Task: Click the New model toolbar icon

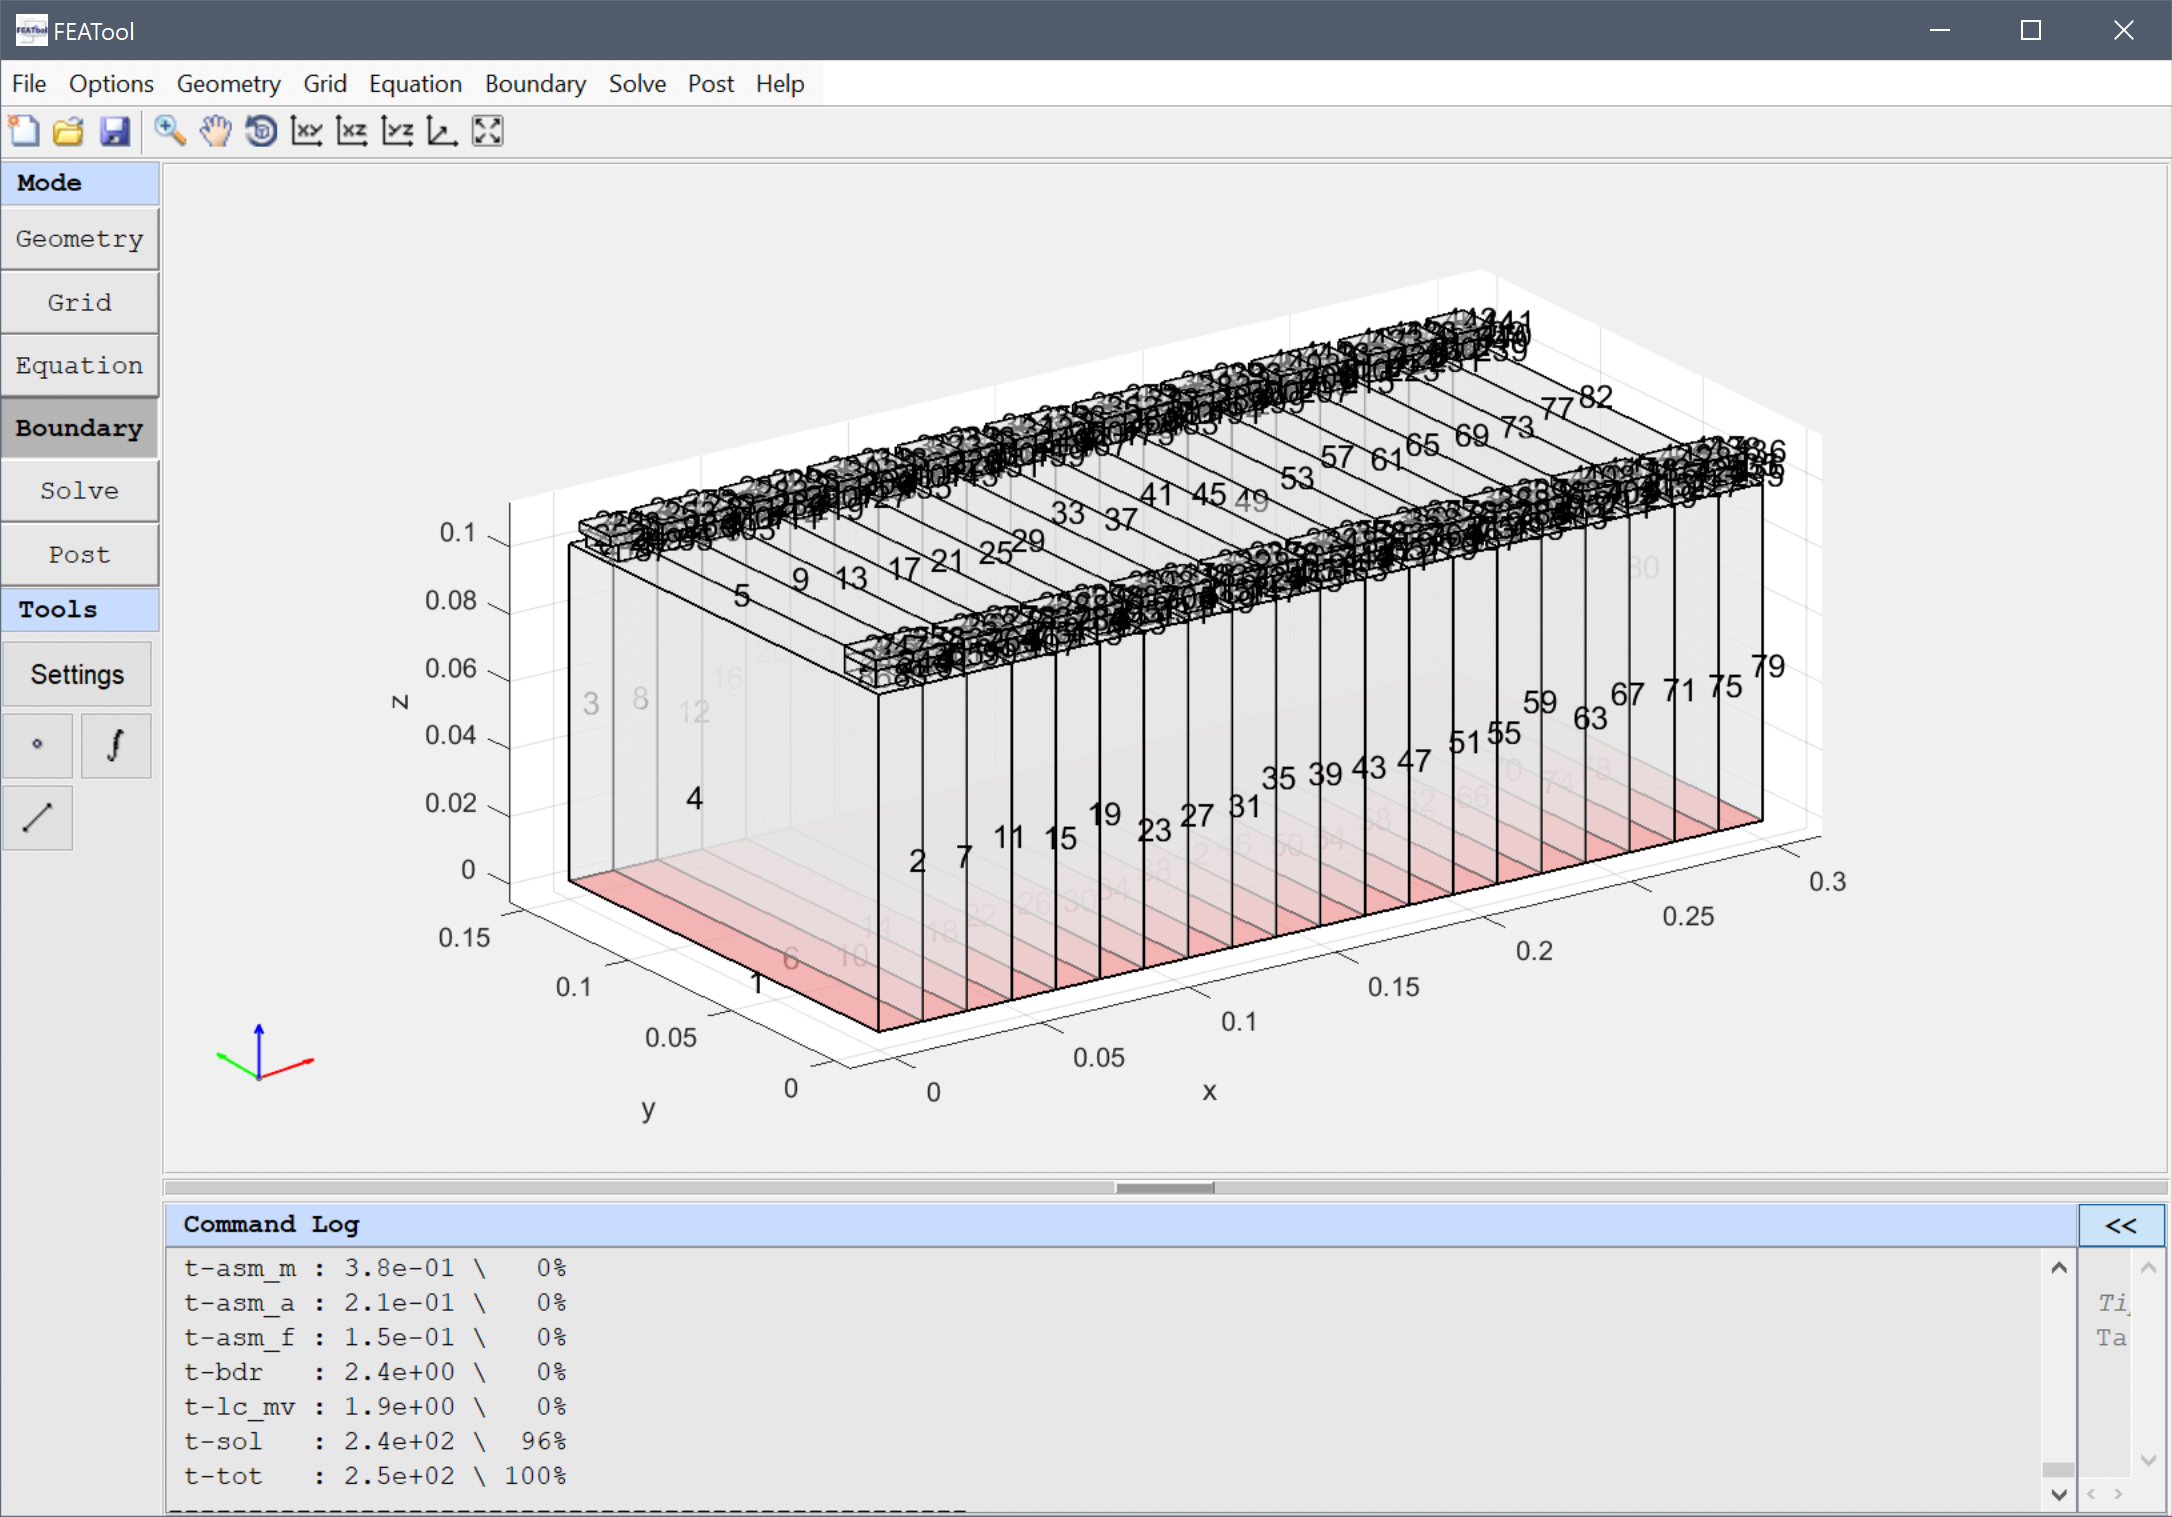Action: coord(23,131)
